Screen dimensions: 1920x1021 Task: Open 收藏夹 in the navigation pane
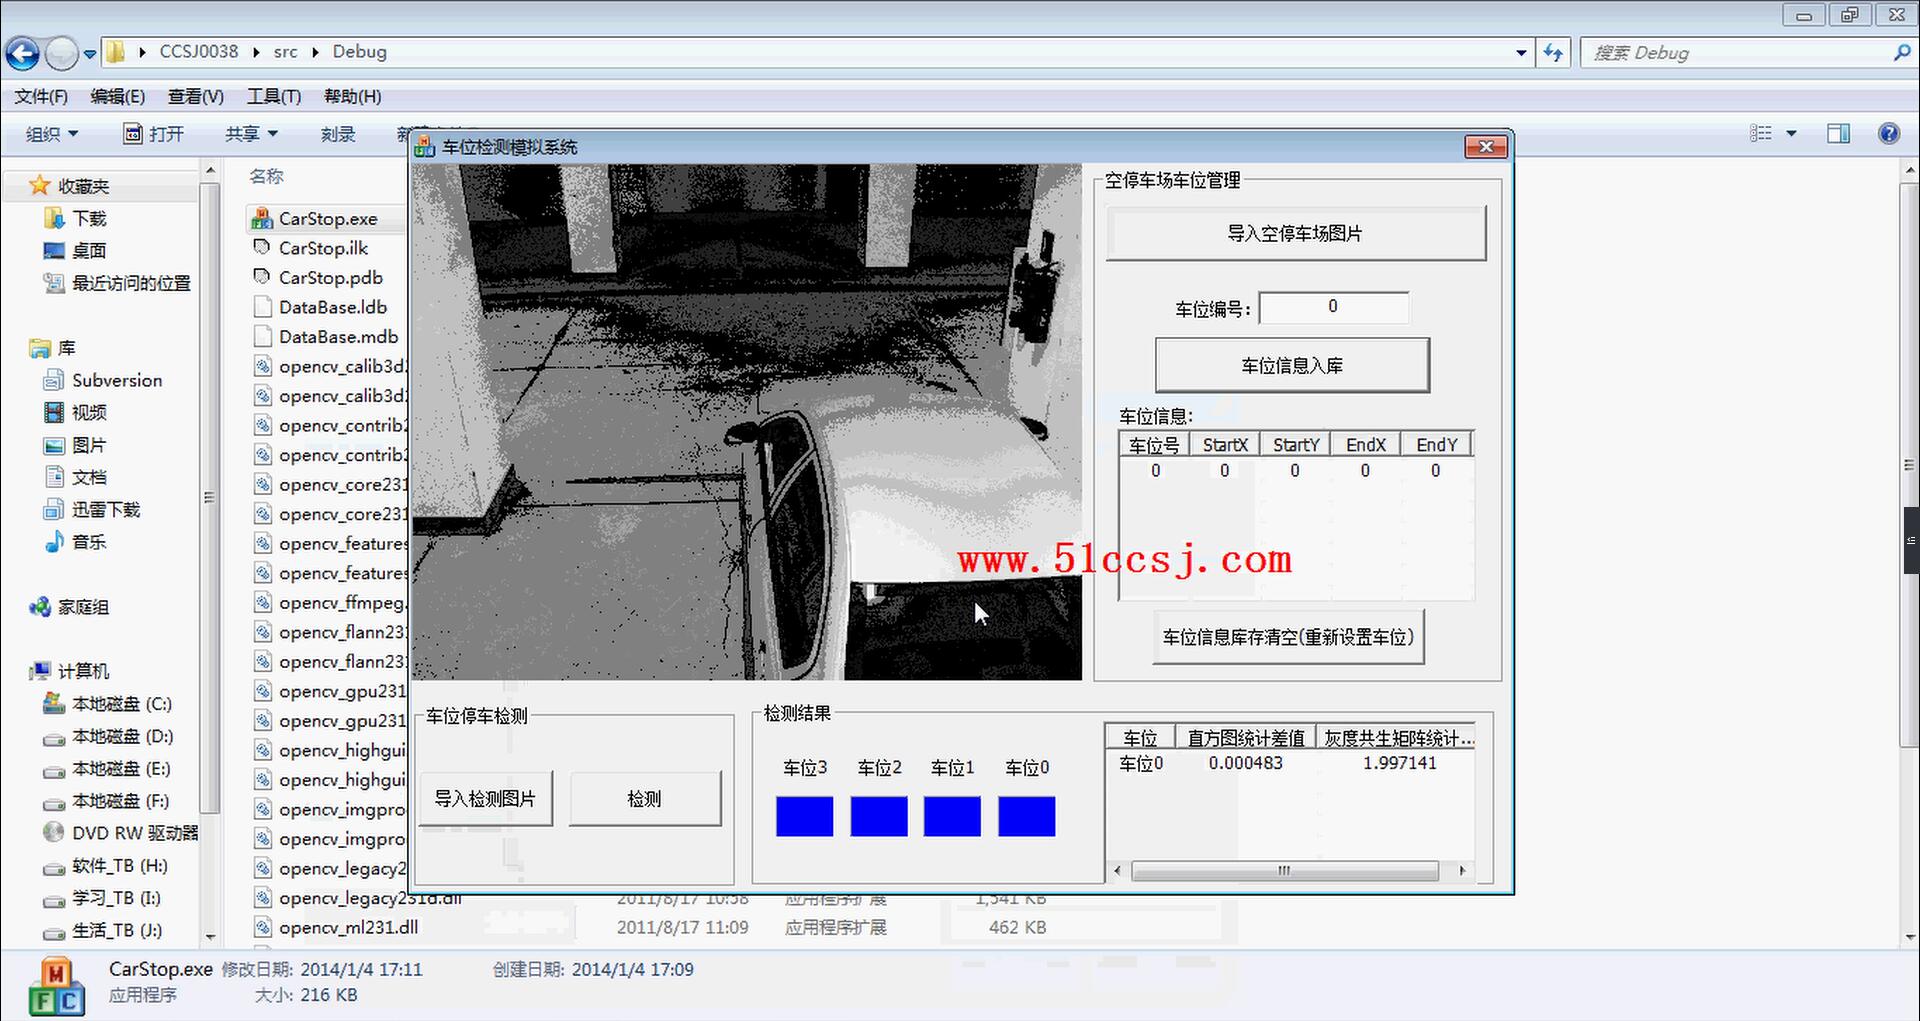[x=83, y=186]
